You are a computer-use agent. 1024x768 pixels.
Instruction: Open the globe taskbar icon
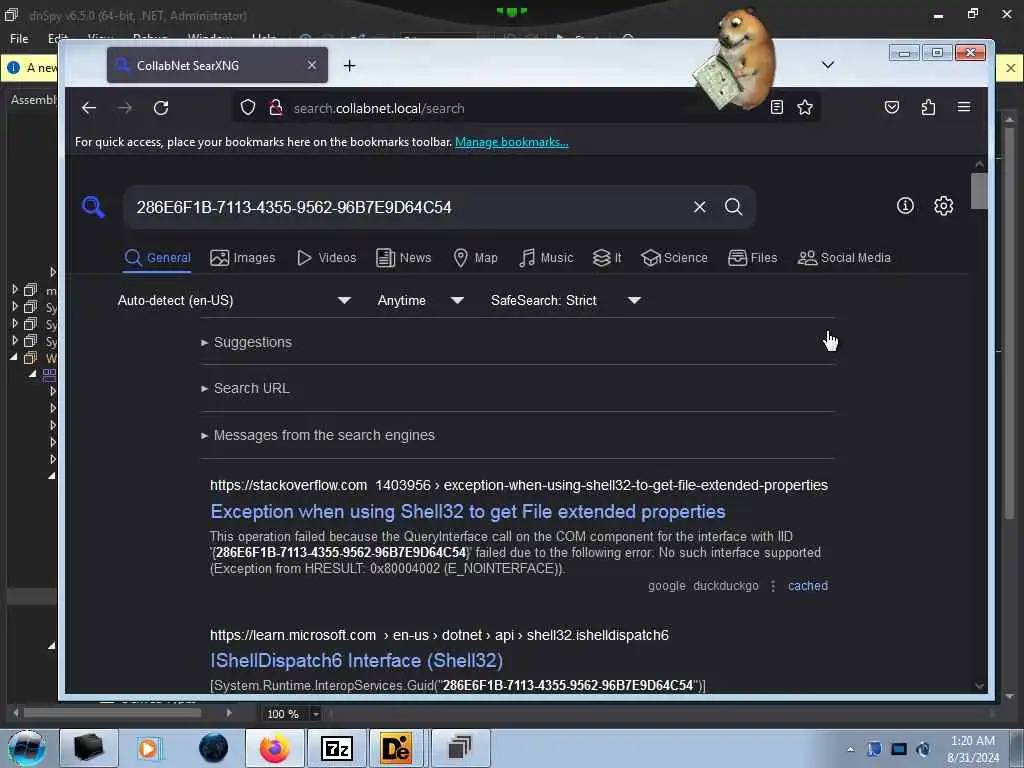(x=213, y=748)
